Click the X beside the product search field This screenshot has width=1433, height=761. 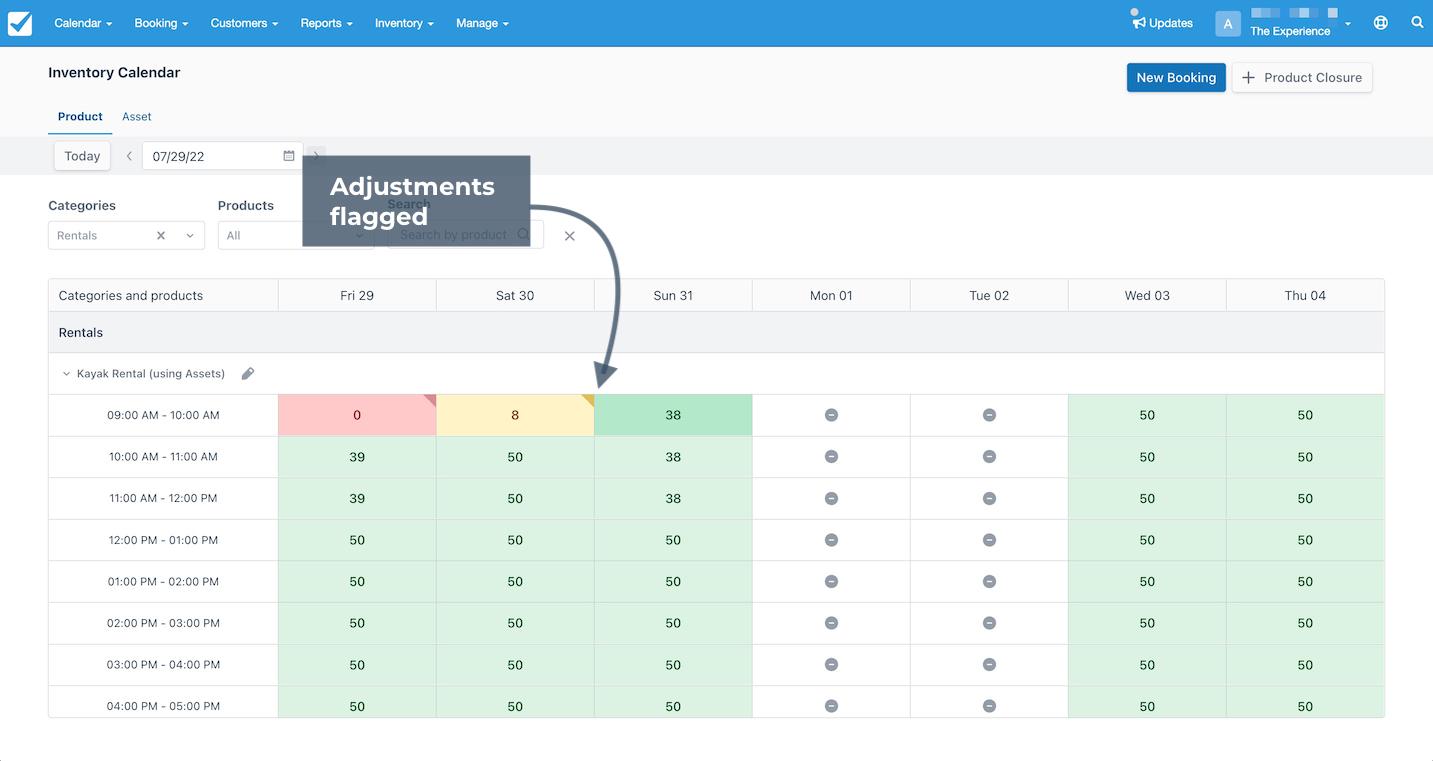pos(570,236)
